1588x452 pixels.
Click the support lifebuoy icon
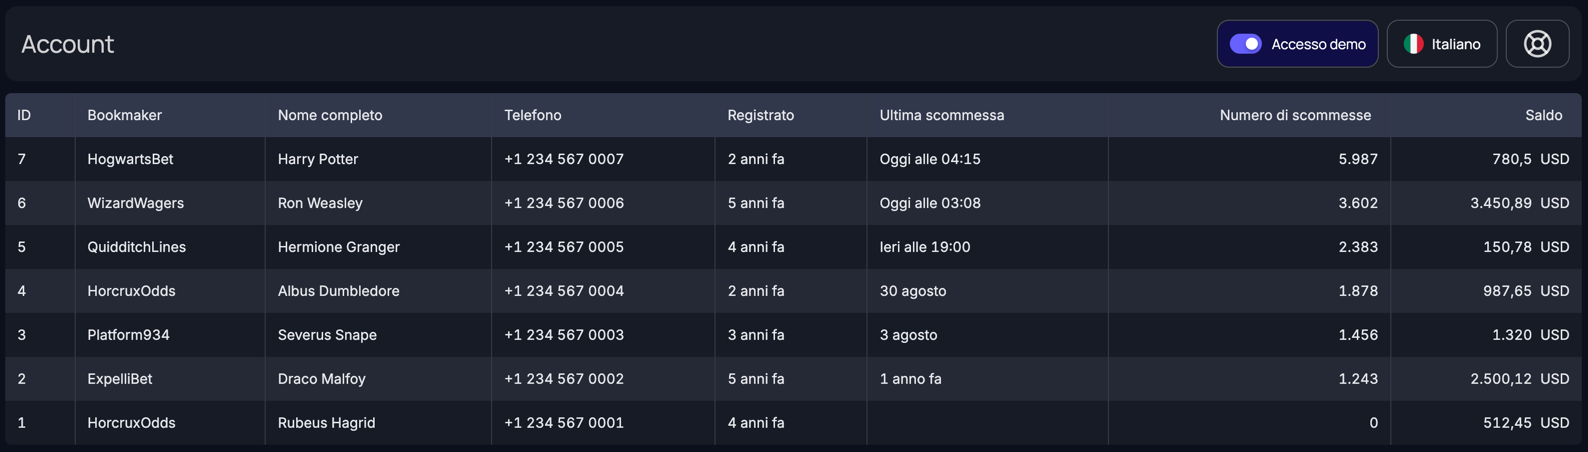click(1537, 44)
